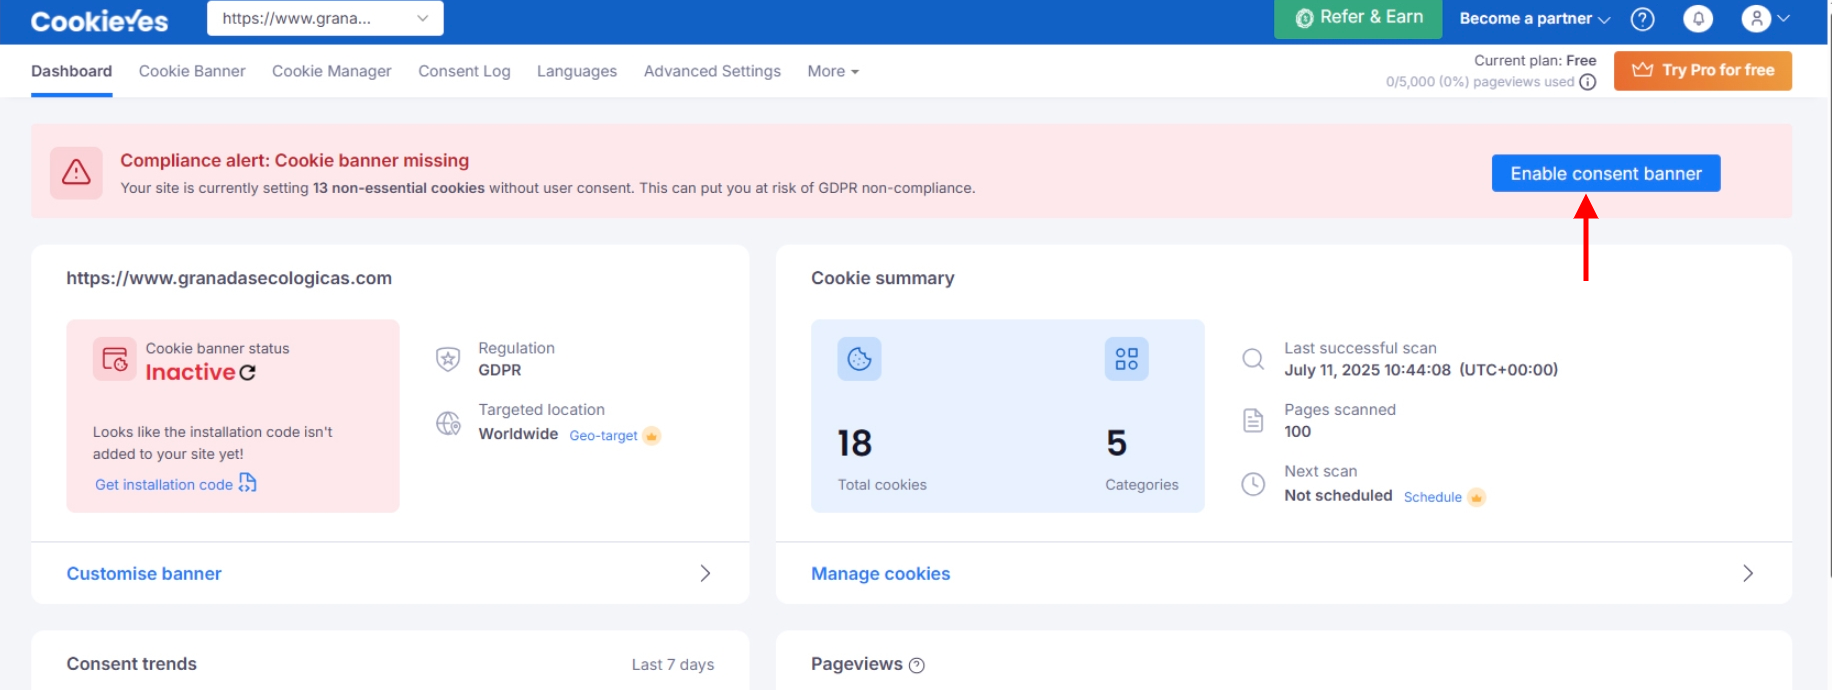Click Try Pro for free button
This screenshot has width=1832, height=690.
pos(1702,70)
